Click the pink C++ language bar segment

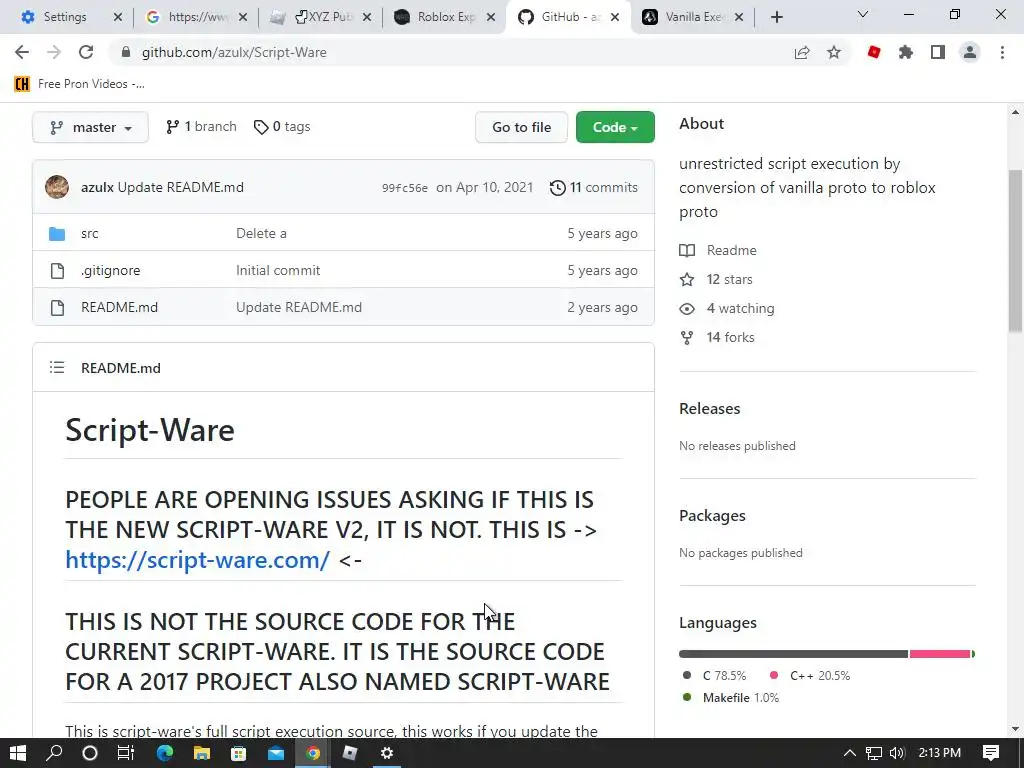point(940,654)
